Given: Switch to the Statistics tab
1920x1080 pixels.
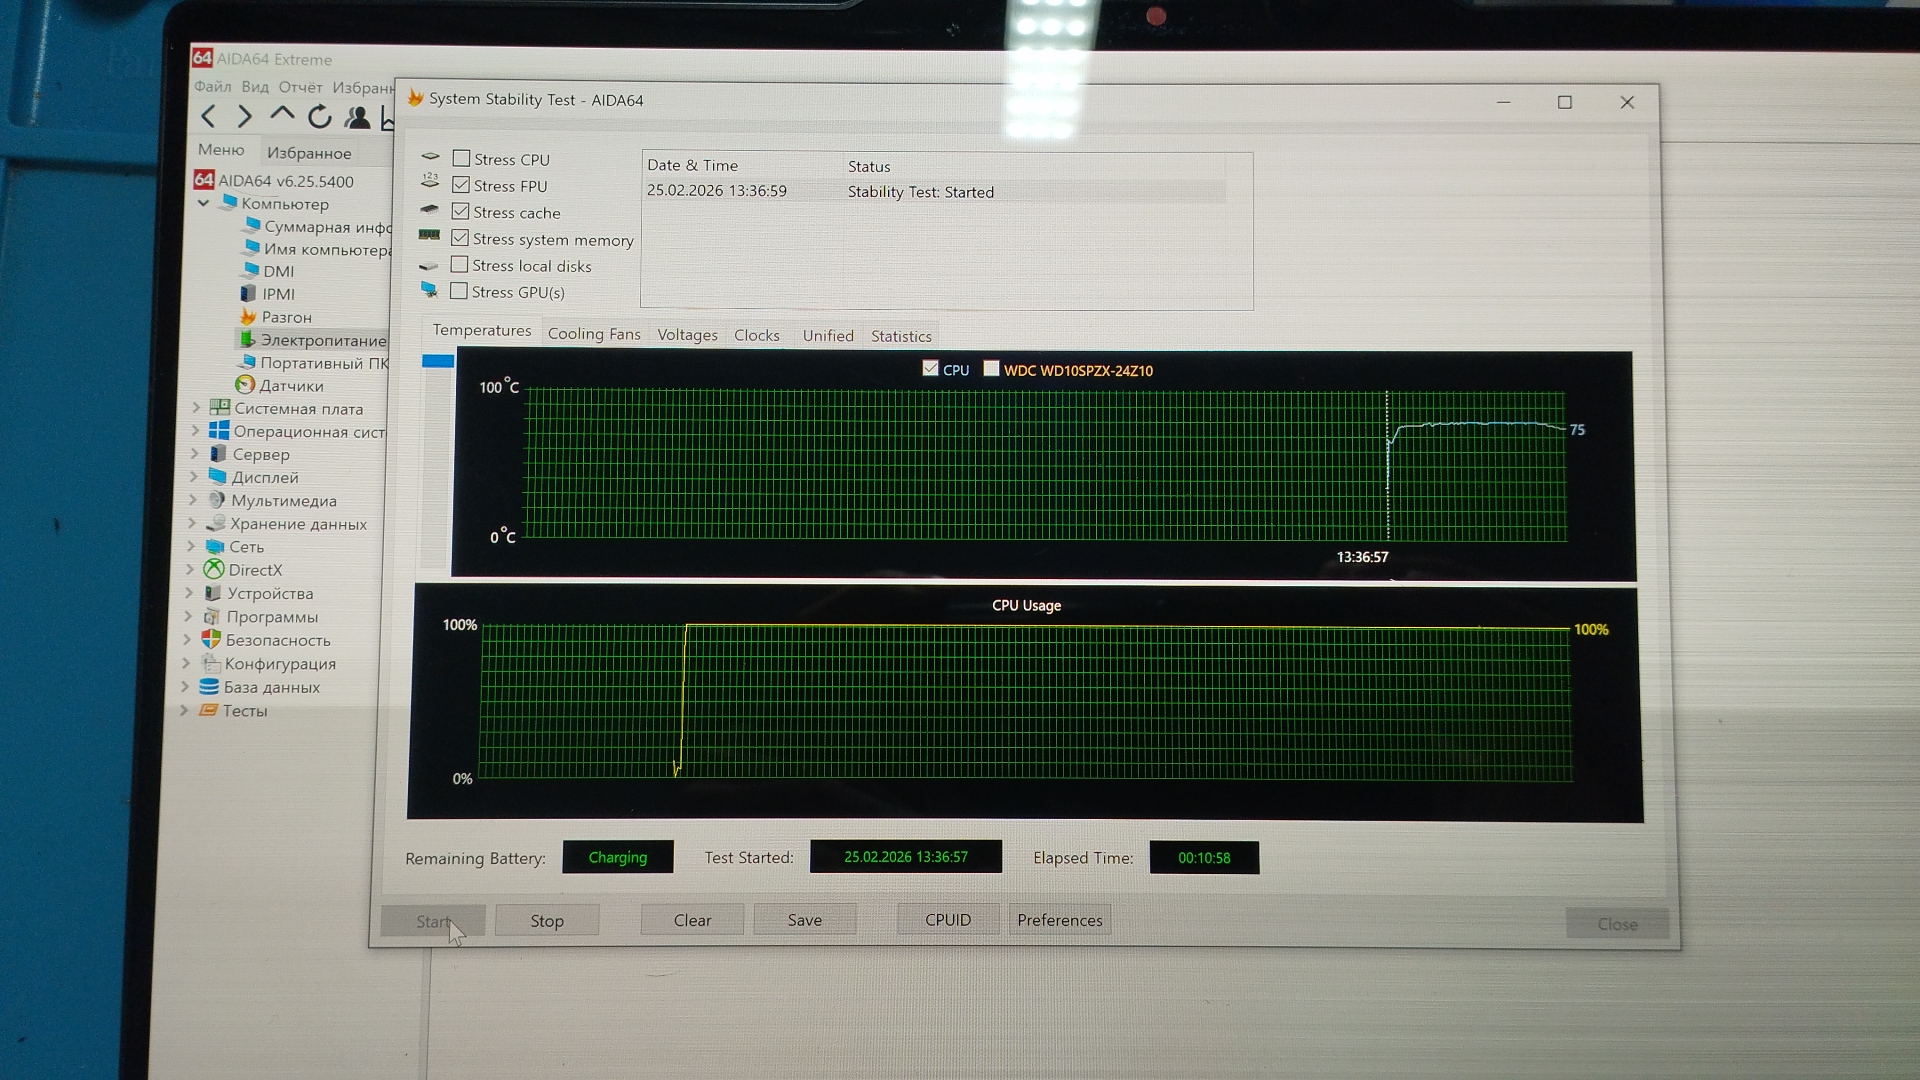Looking at the screenshot, I should pyautogui.click(x=900, y=336).
